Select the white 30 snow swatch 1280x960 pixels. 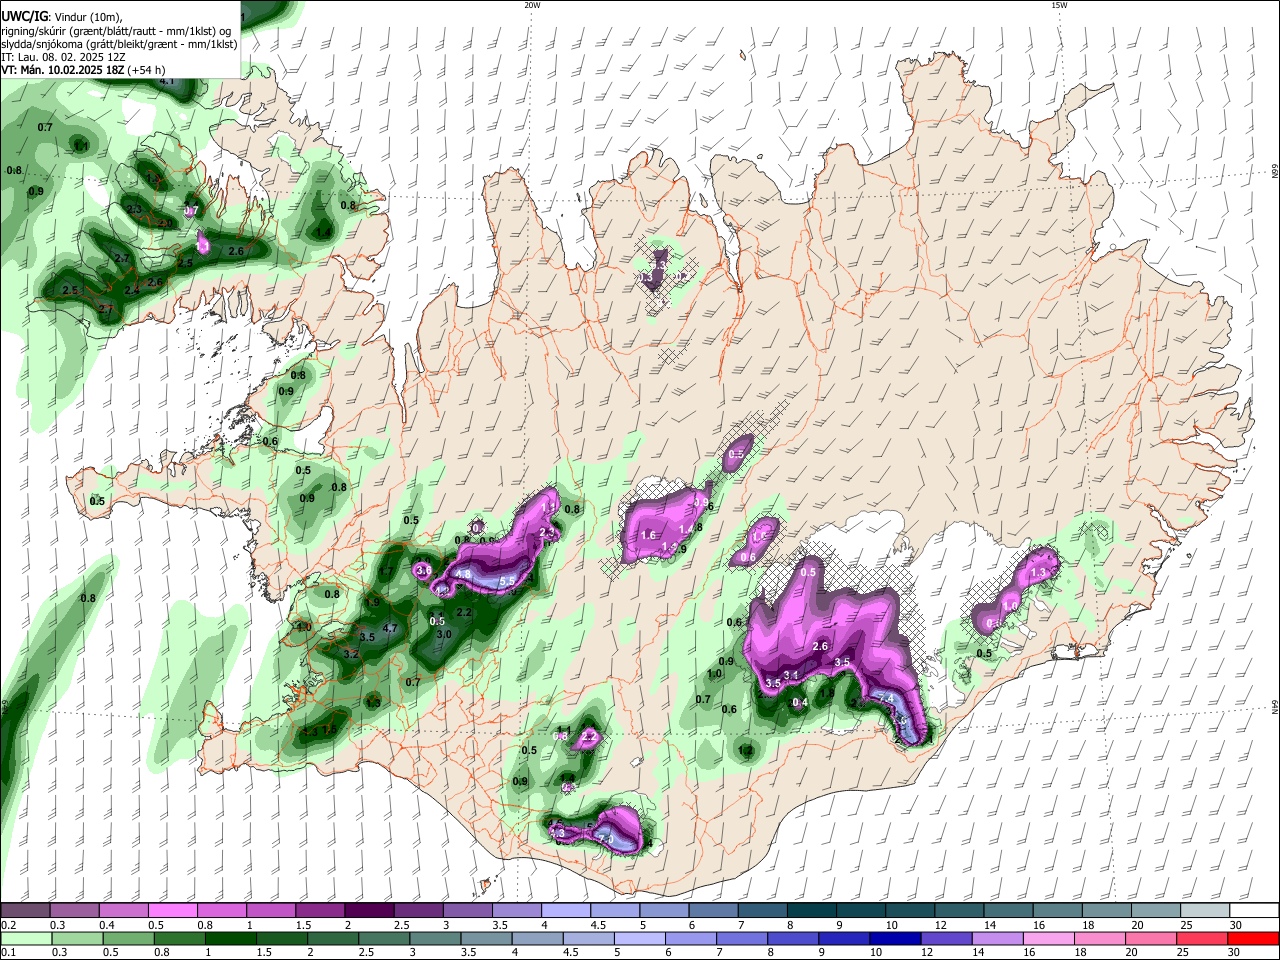[1254, 910]
